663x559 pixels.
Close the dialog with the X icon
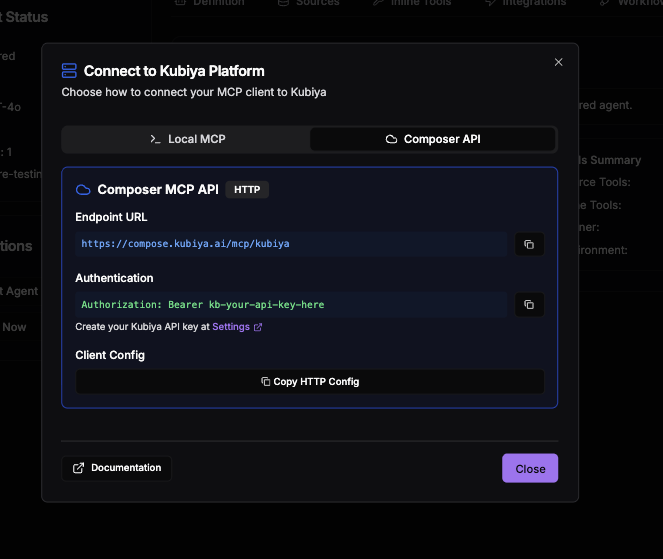coord(558,62)
